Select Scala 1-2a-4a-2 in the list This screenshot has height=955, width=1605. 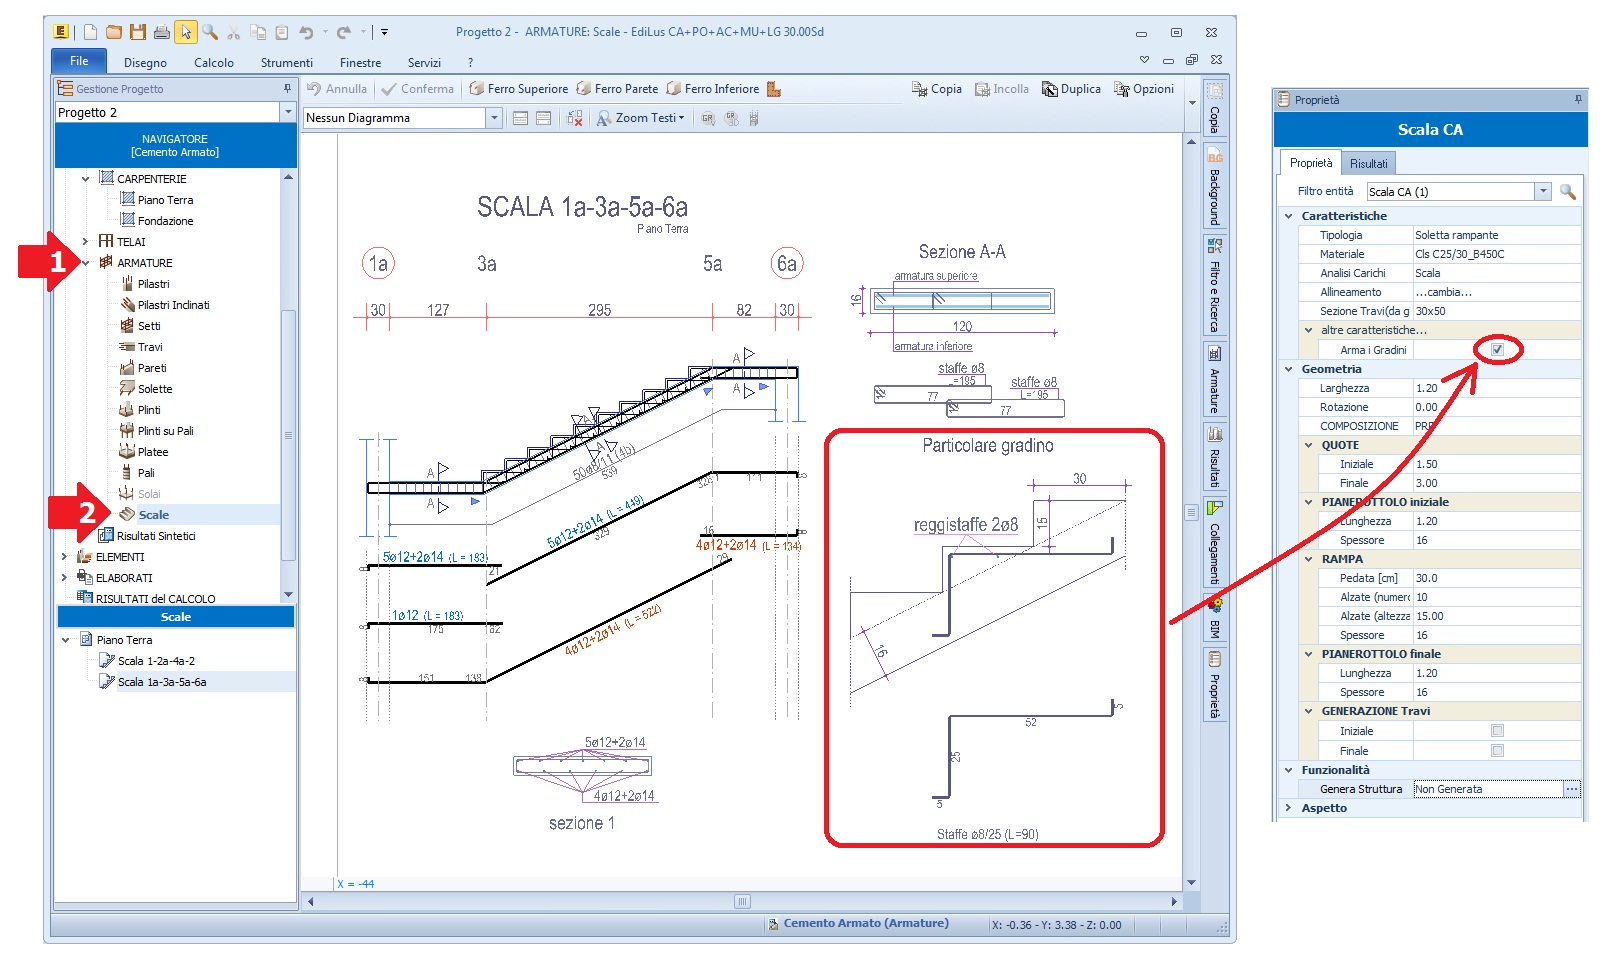tap(156, 661)
